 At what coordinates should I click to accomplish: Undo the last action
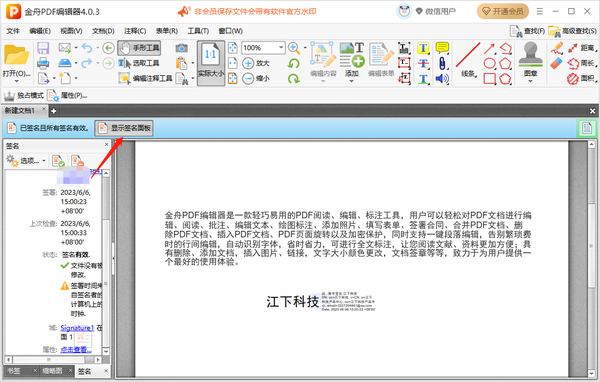click(x=87, y=48)
